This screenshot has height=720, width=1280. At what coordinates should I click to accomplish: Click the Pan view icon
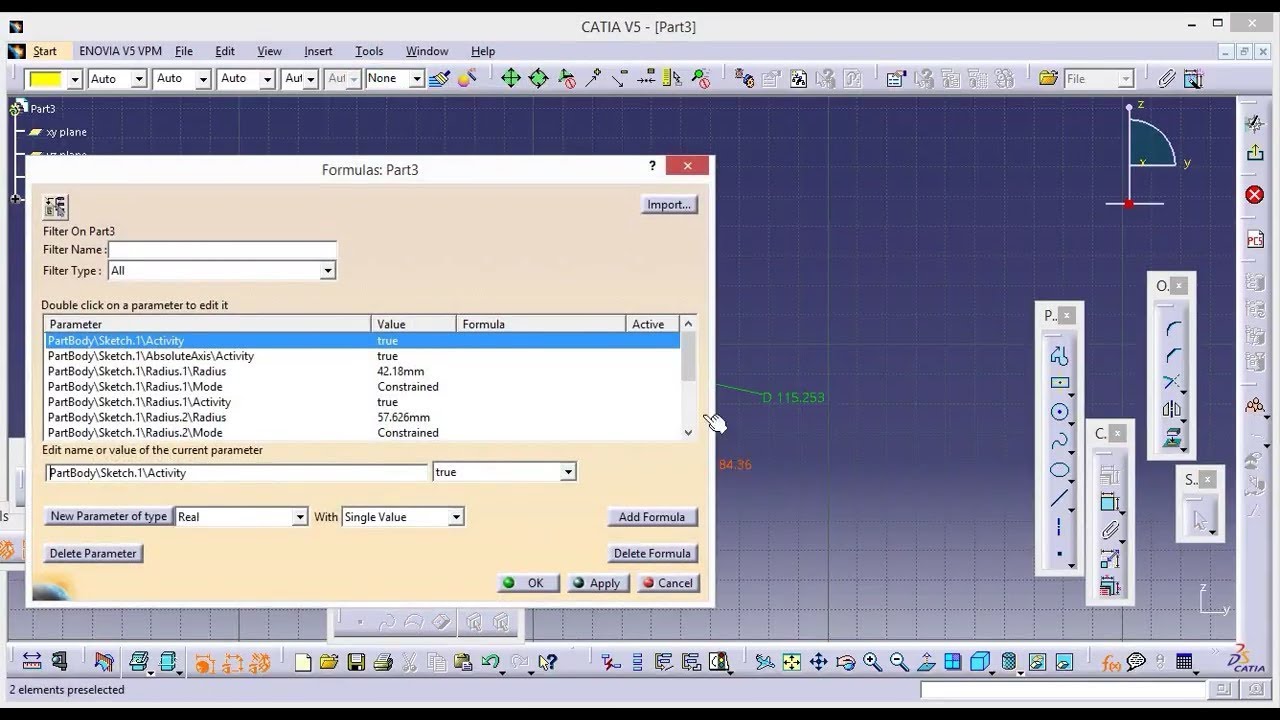[x=818, y=662]
